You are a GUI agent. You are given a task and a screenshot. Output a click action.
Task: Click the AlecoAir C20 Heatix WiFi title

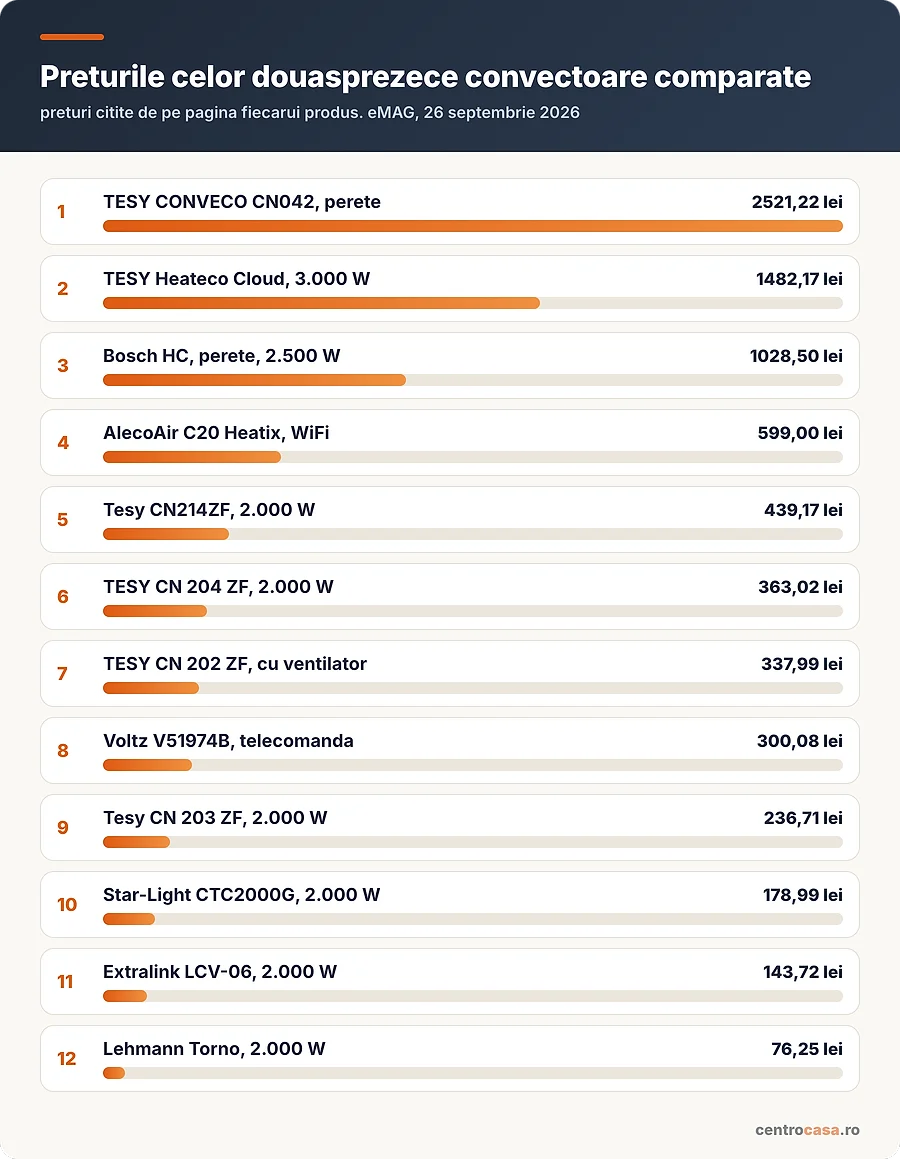coord(216,432)
